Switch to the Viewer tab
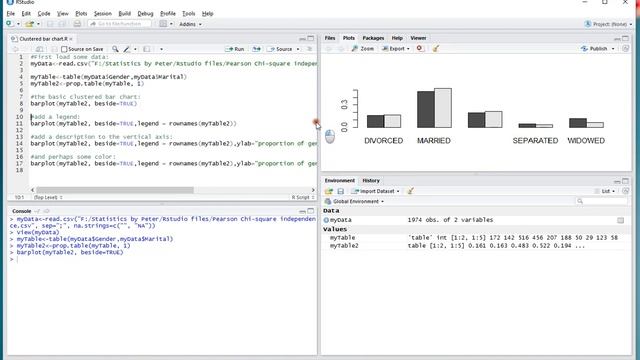The height and width of the screenshot is (360, 640). [x=418, y=38]
